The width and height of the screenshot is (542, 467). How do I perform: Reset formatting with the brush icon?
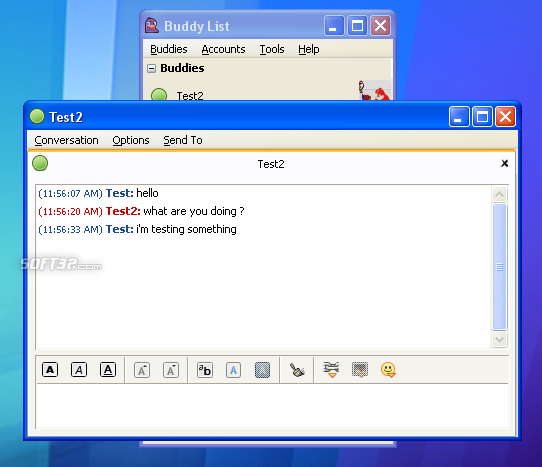point(297,370)
